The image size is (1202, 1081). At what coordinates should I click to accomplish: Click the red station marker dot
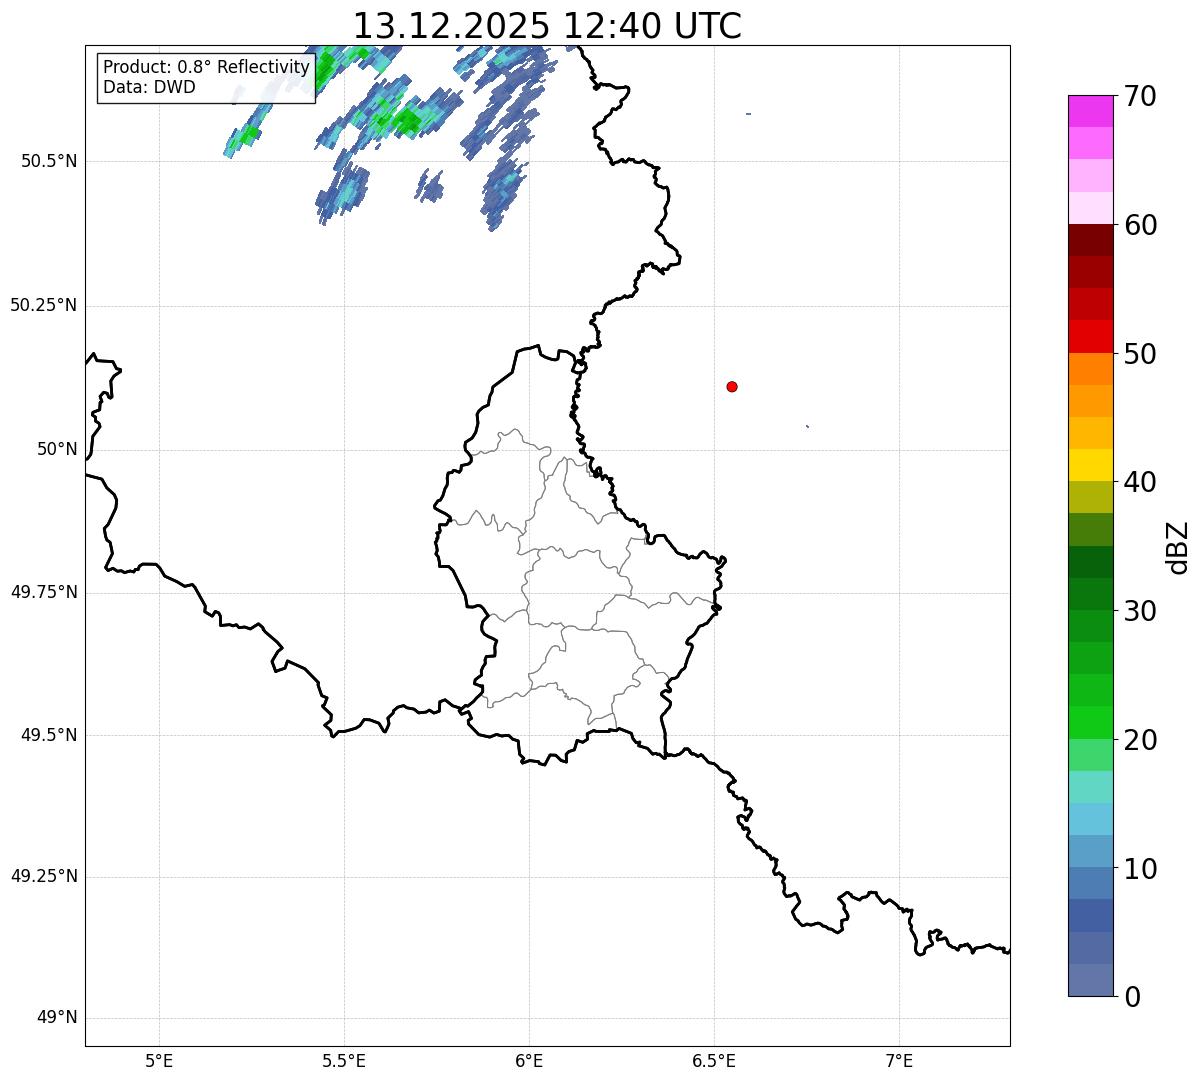732,386
